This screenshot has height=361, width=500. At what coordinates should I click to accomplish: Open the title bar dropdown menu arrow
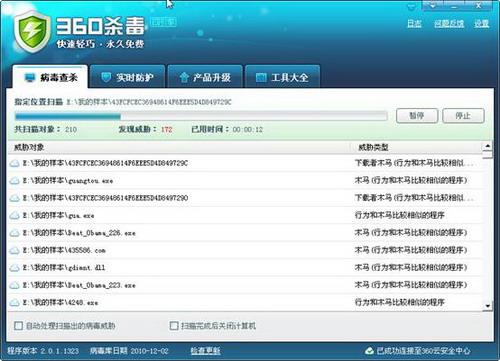tap(433, 5)
